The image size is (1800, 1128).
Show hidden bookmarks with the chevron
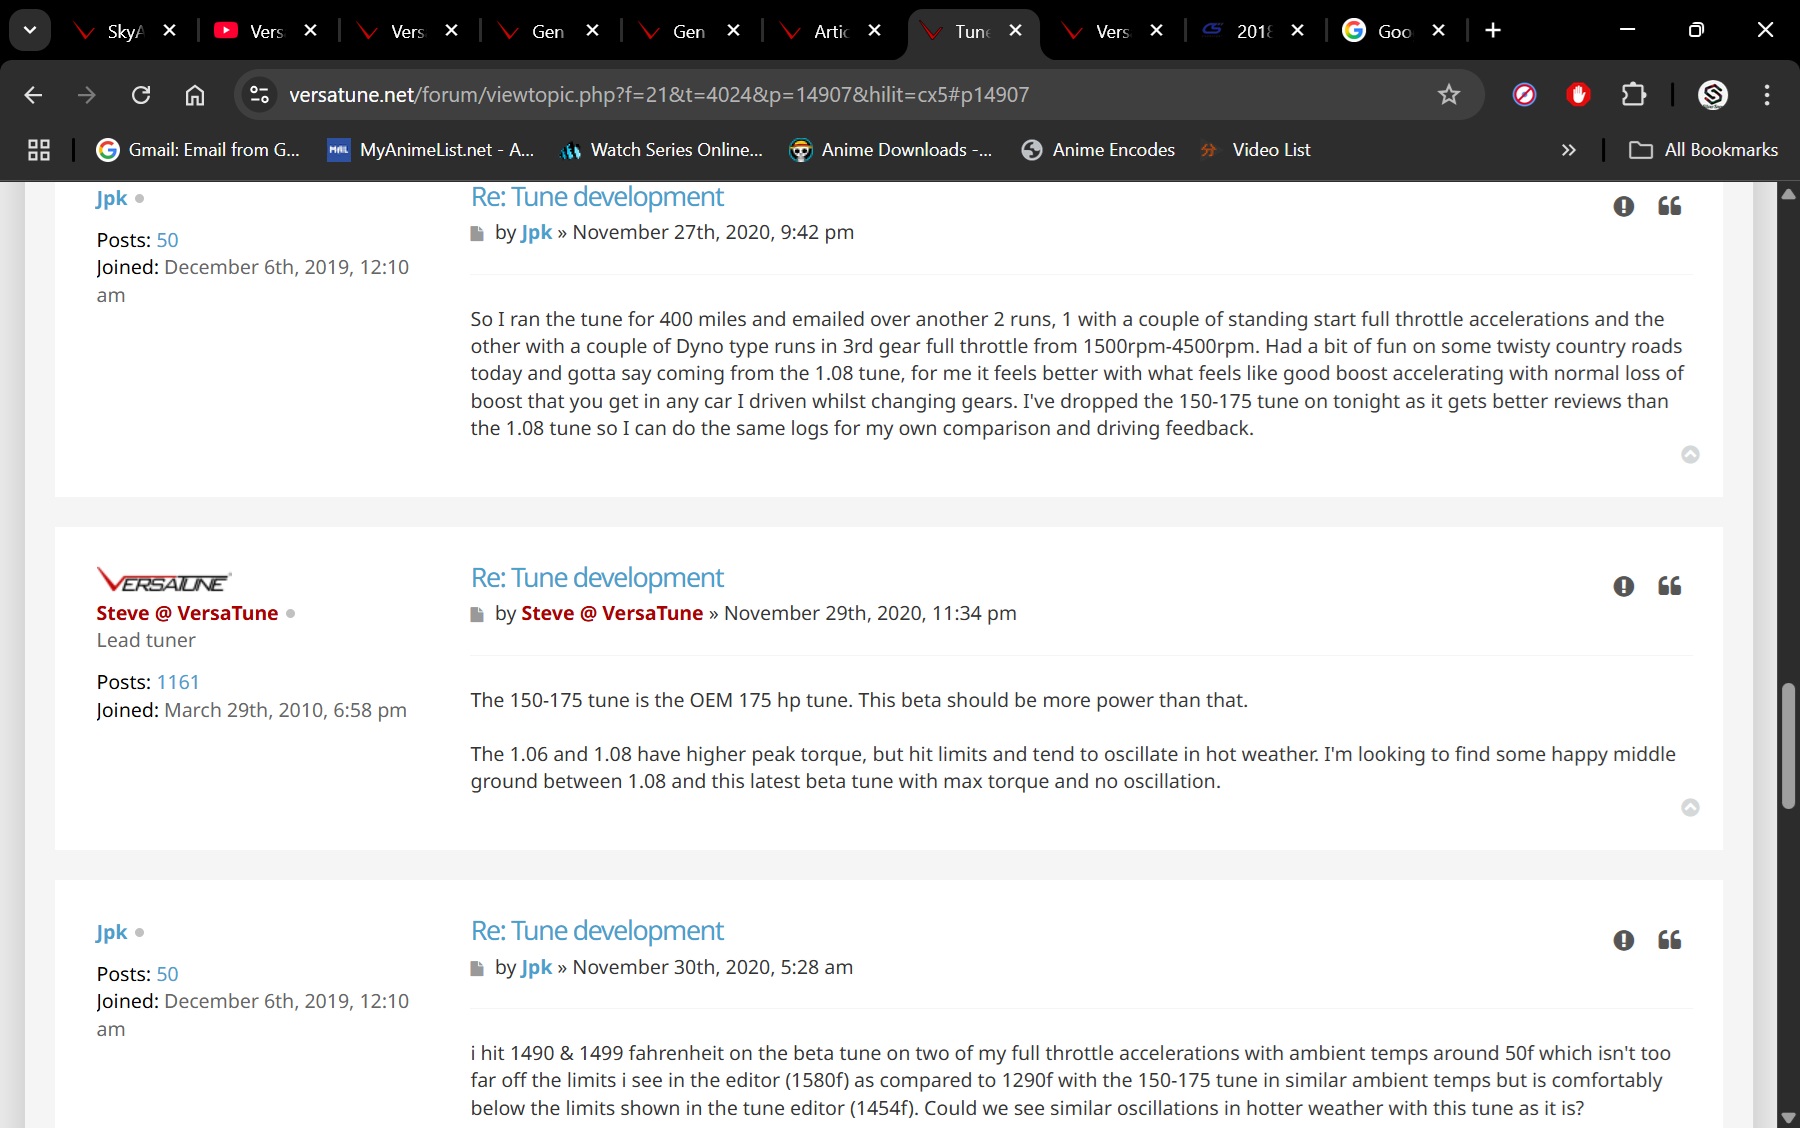tap(1568, 150)
